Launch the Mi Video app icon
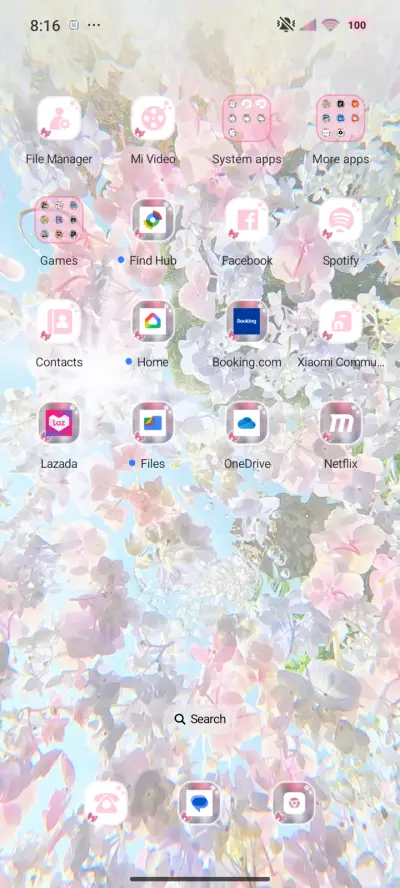The height and width of the screenshot is (888, 400). [x=153, y=118]
